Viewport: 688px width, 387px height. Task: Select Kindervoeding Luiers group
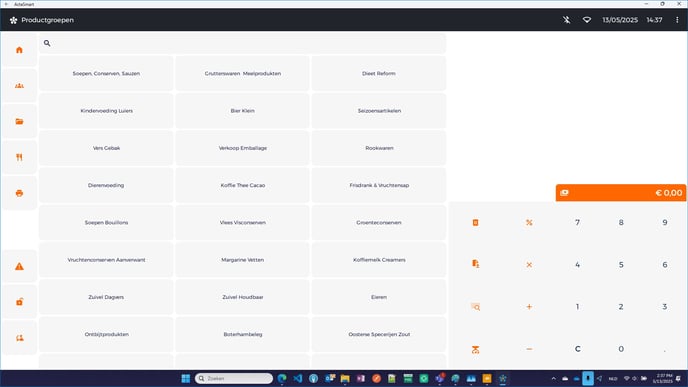[106, 111]
